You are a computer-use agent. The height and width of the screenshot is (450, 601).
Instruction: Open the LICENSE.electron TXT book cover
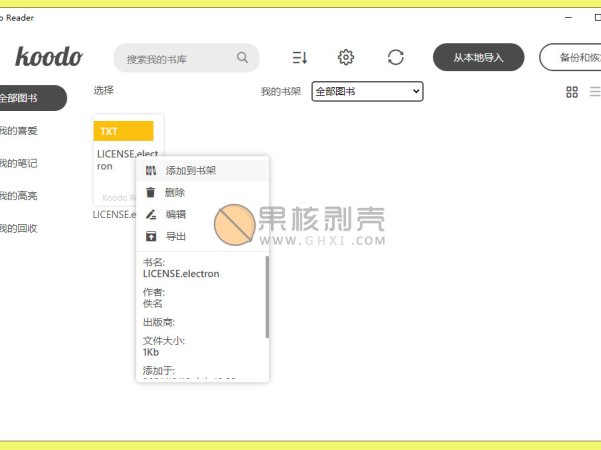coord(128,159)
